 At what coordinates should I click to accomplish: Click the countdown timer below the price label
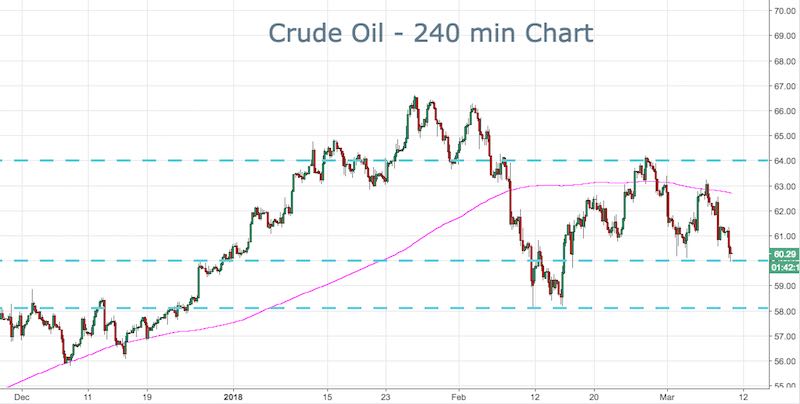click(783, 267)
